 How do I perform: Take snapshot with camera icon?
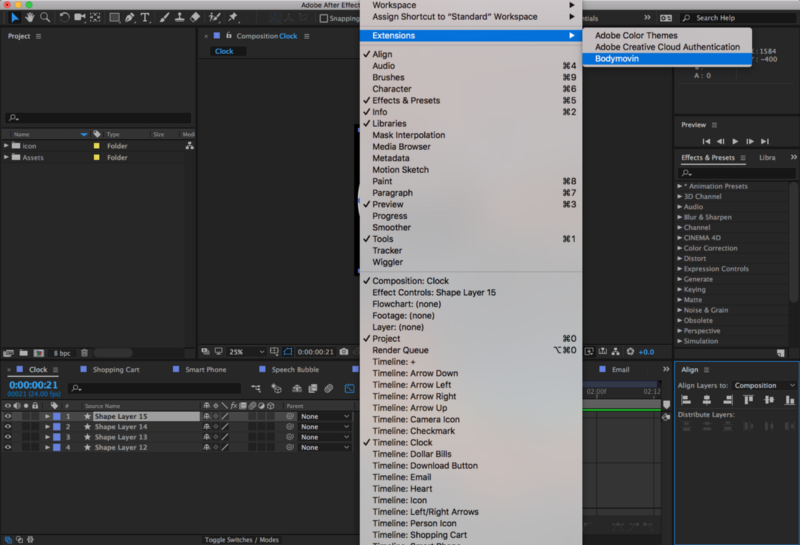[x=344, y=352]
